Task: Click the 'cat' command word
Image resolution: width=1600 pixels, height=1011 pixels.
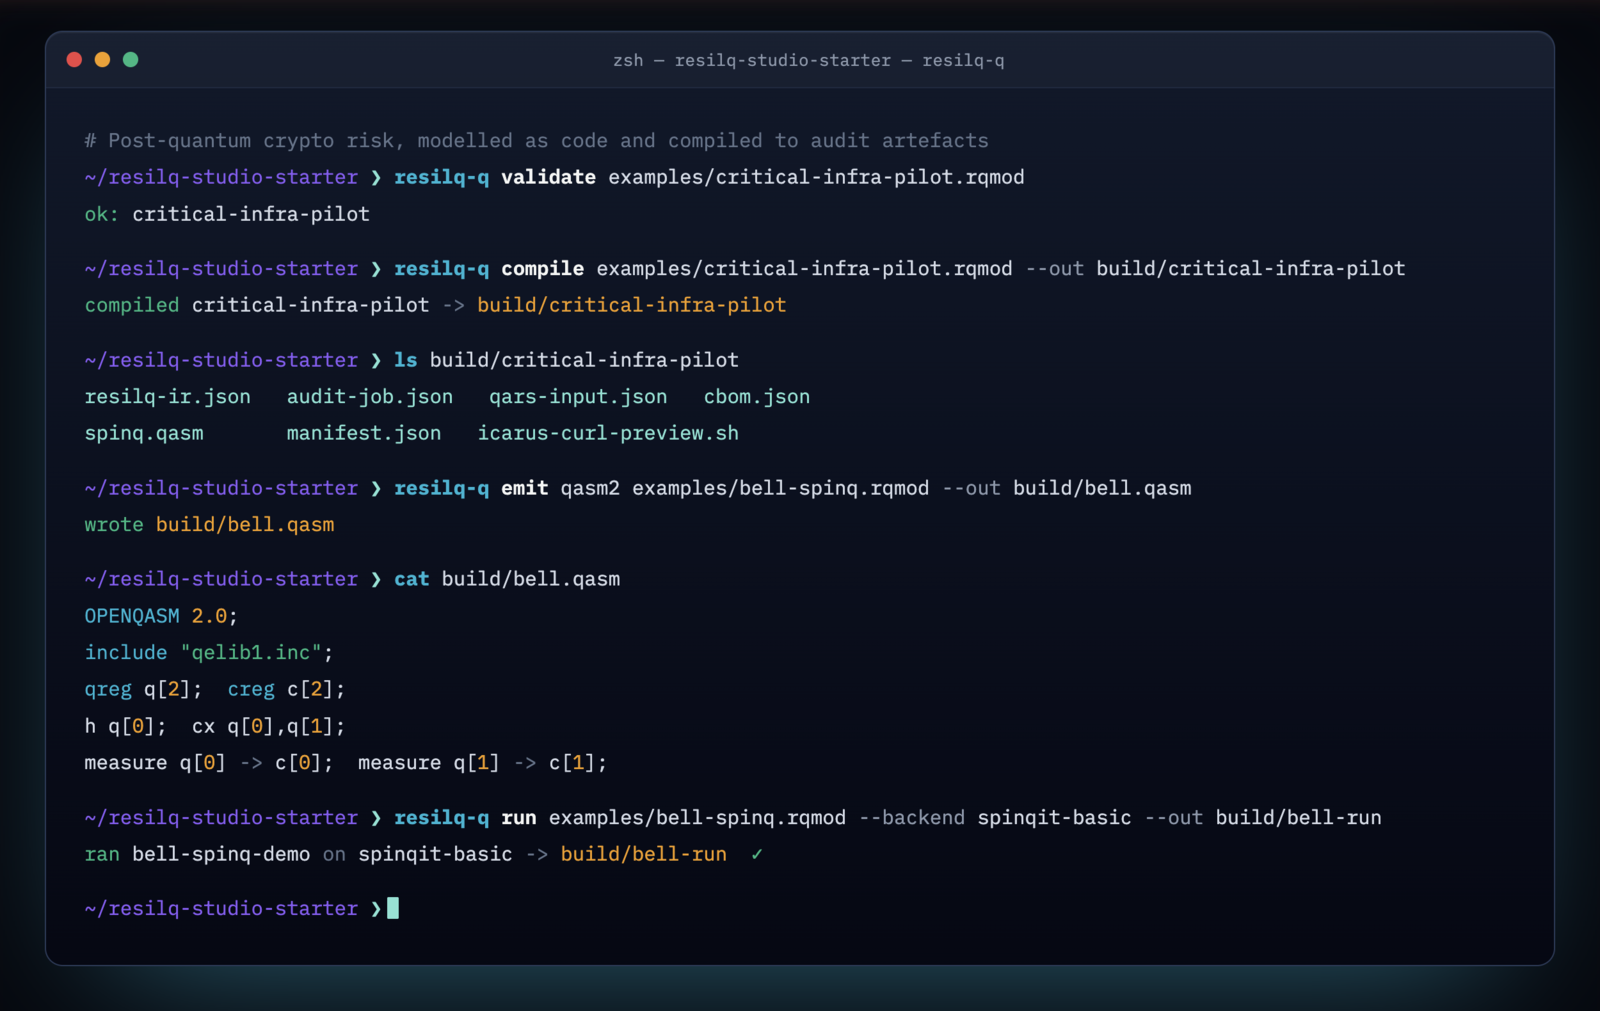Action: pyautogui.click(x=411, y=579)
